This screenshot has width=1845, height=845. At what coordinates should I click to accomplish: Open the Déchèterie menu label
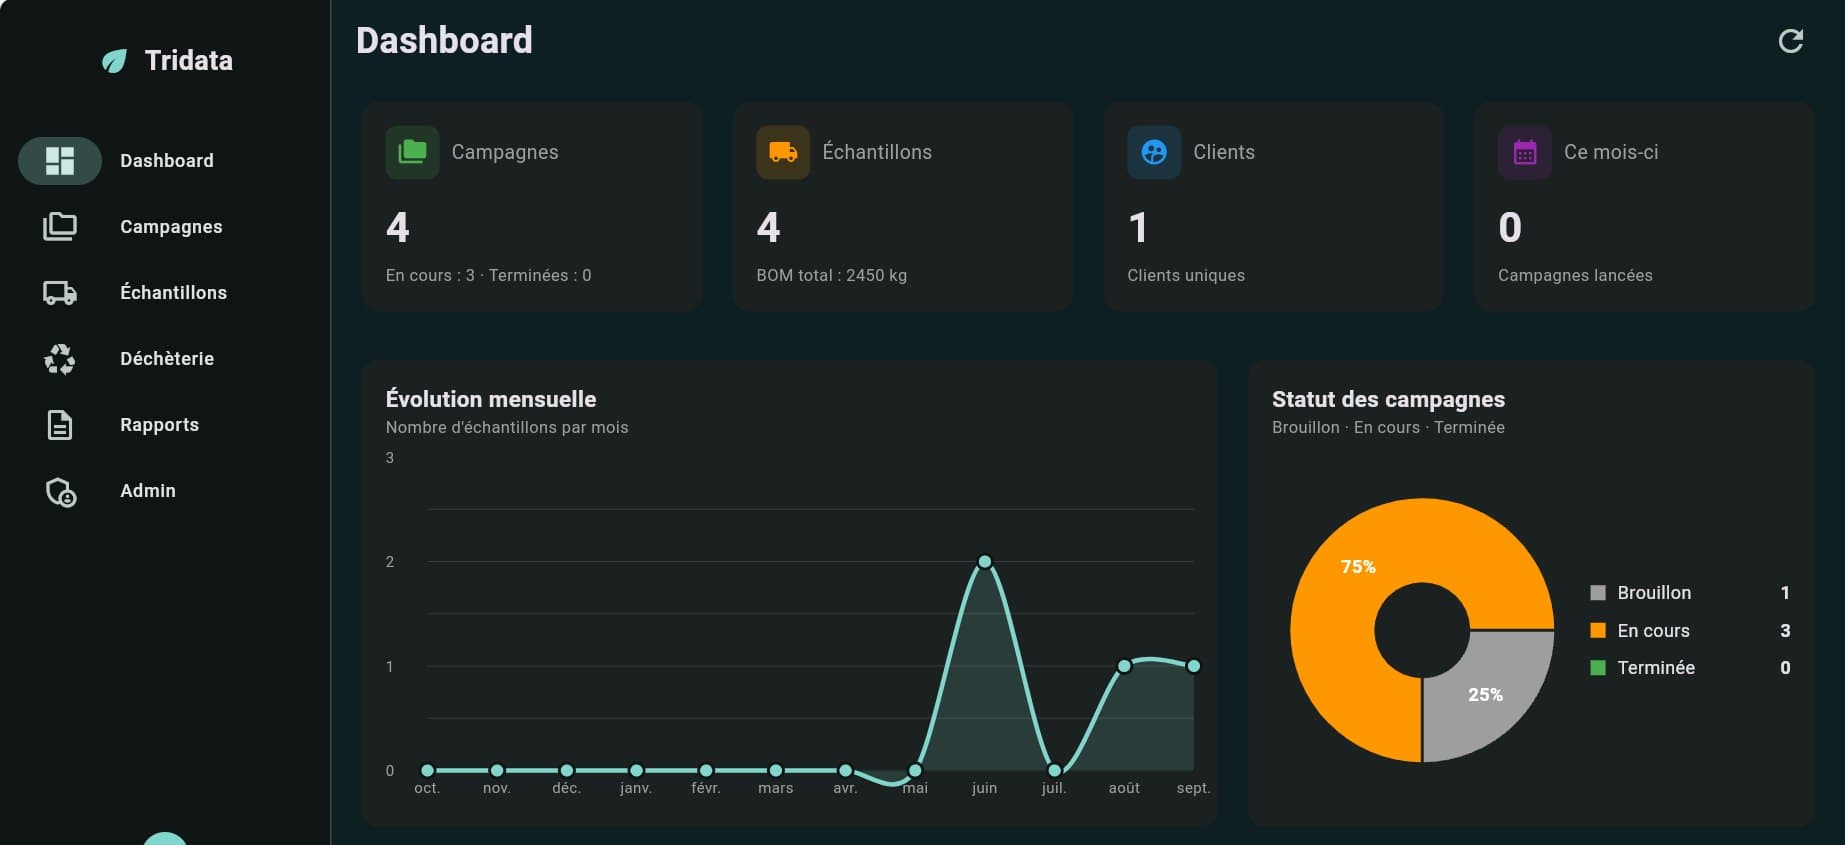click(x=167, y=359)
